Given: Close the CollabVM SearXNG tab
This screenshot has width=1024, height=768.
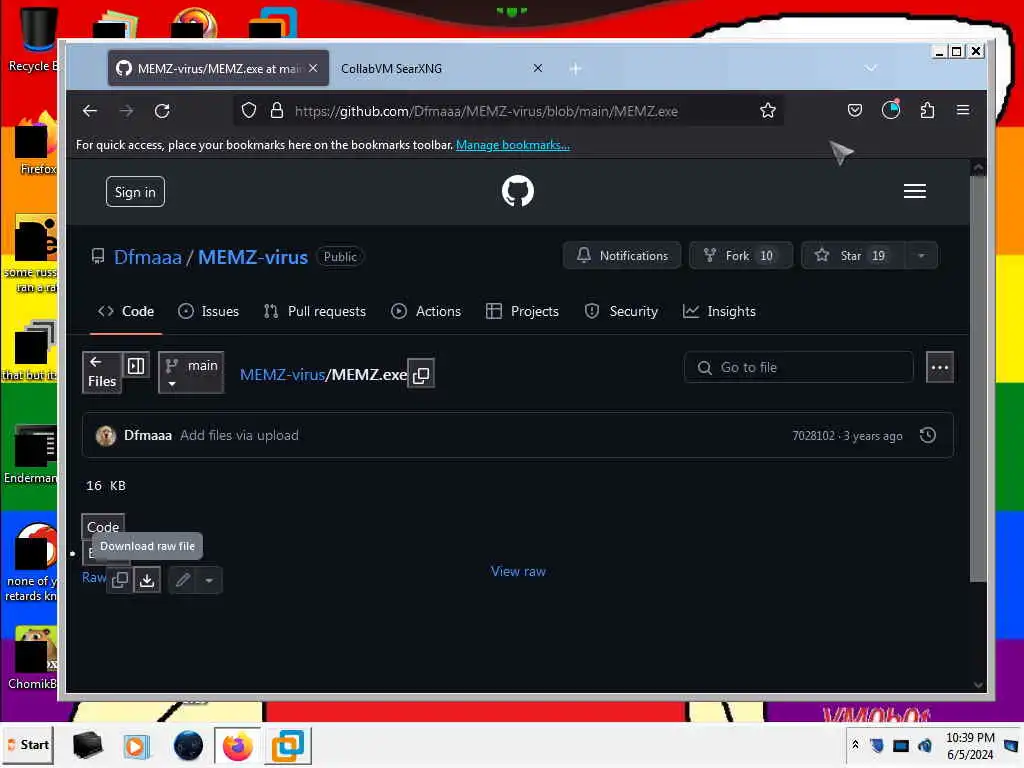Looking at the screenshot, I should 537,68.
